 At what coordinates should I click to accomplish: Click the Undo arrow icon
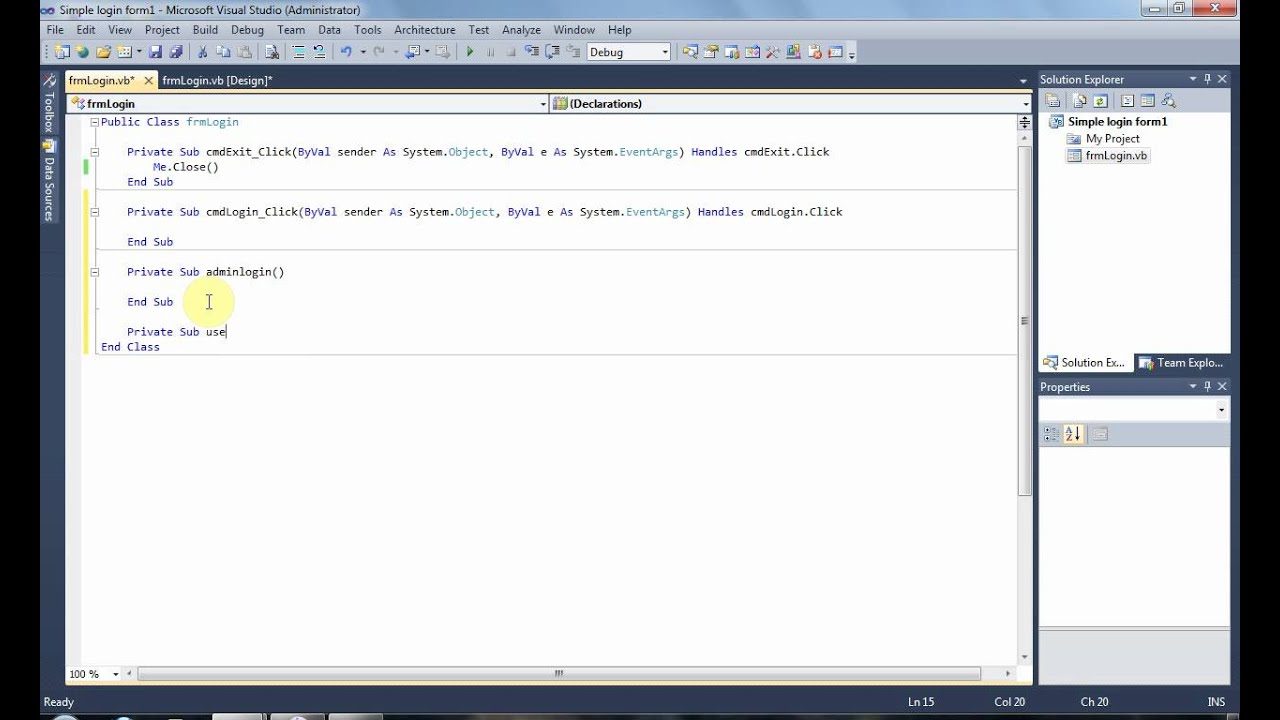coord(346,52)
